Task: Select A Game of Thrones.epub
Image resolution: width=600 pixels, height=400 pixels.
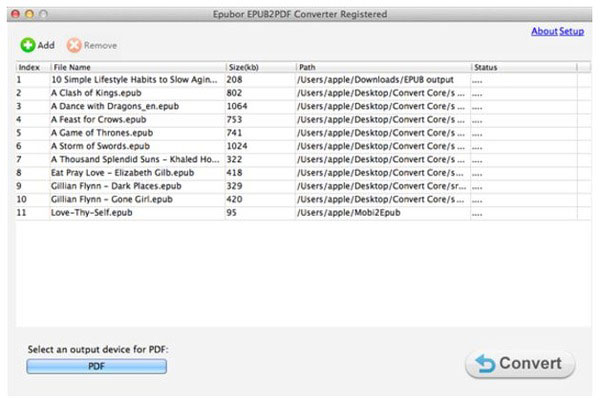Action: (102, 133)
